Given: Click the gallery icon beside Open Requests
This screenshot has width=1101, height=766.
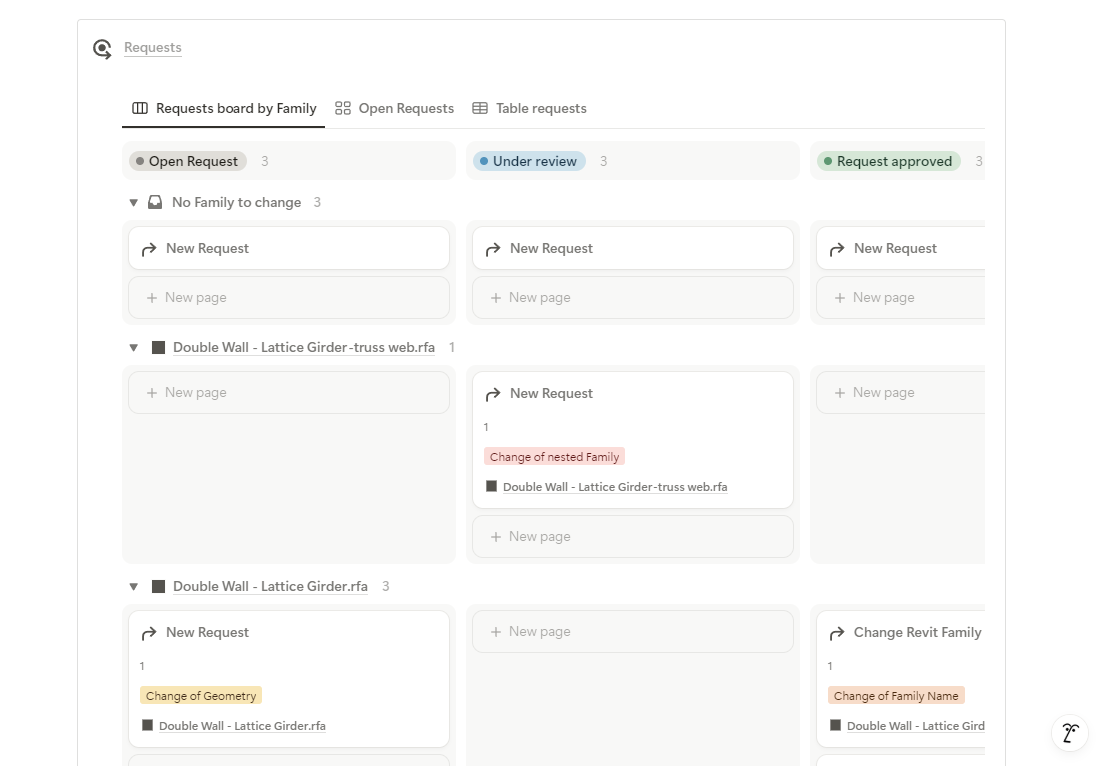Looking at the screenshot, I should click(x=343, y=108).
